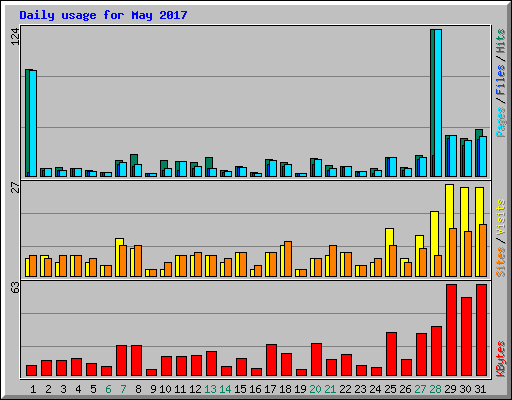
Task: Click the 'Hits' legend label
Action: click(501, 41)
